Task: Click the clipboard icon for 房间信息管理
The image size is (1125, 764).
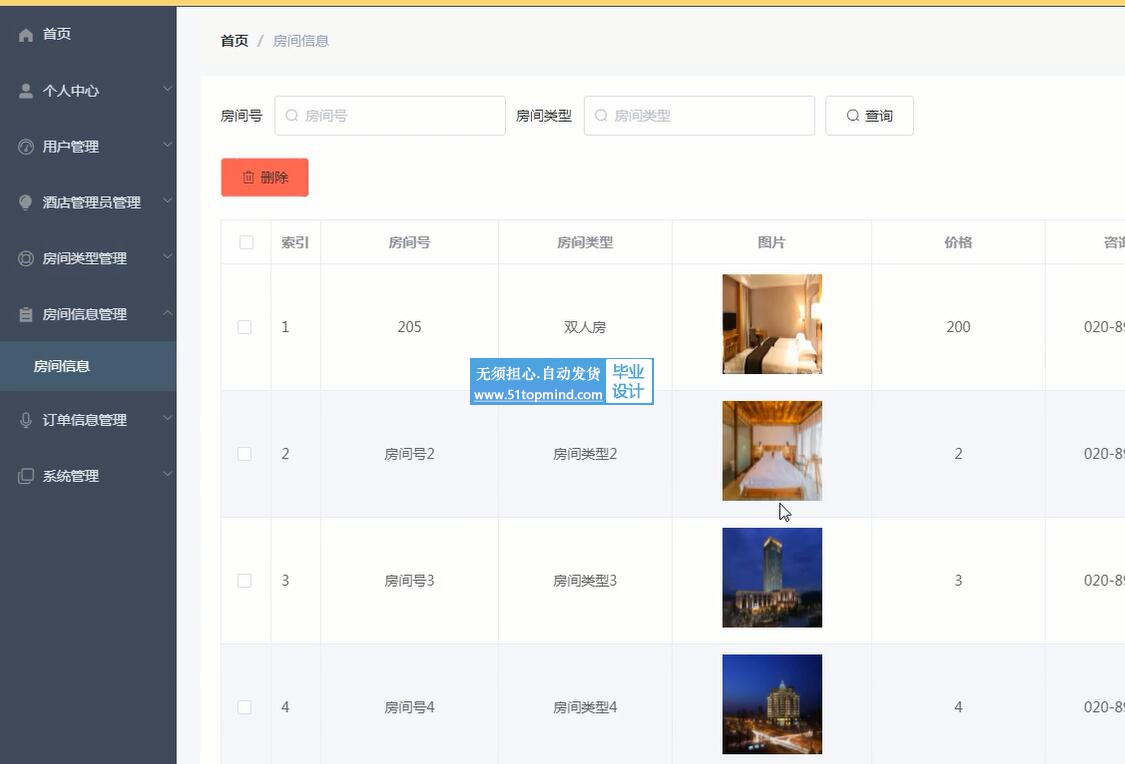Action: [x=26, y=315]
